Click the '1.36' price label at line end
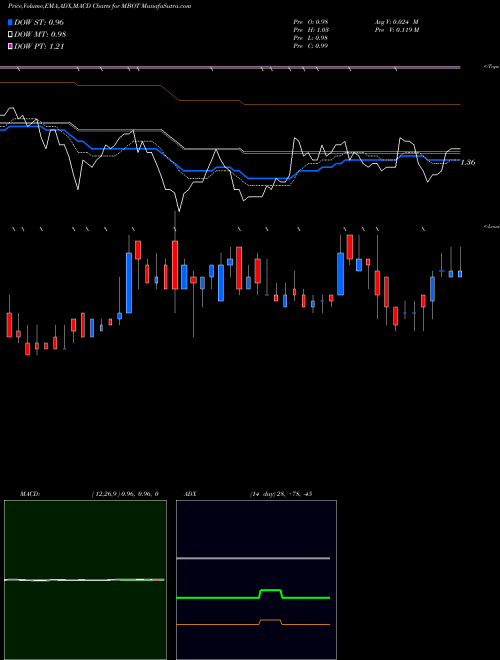The height and width of the screenshot is (660, 500). [468, 162]
